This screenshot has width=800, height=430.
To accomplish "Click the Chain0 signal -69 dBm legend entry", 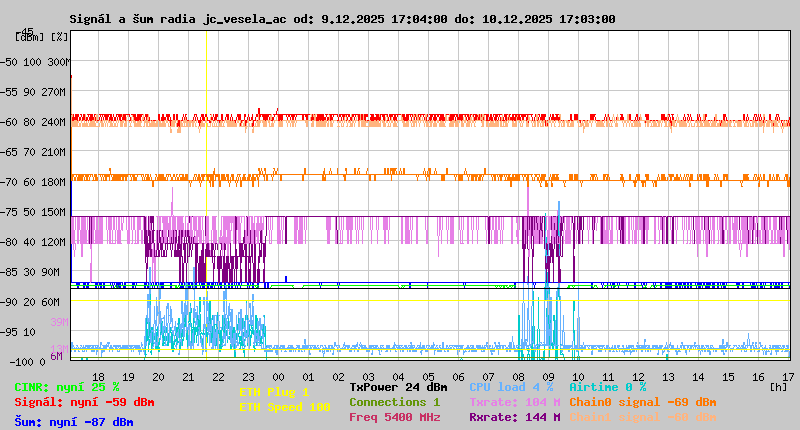I will (642, 402).
